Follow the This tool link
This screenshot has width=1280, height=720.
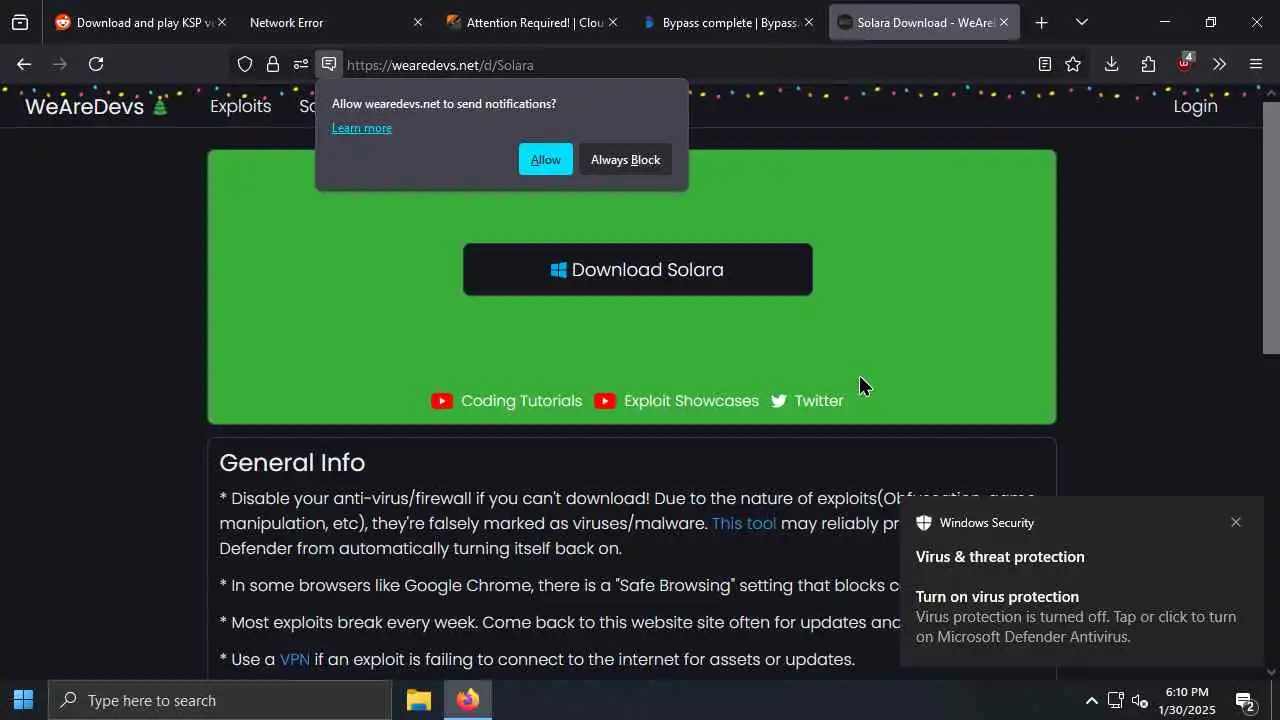click(744, 523)
